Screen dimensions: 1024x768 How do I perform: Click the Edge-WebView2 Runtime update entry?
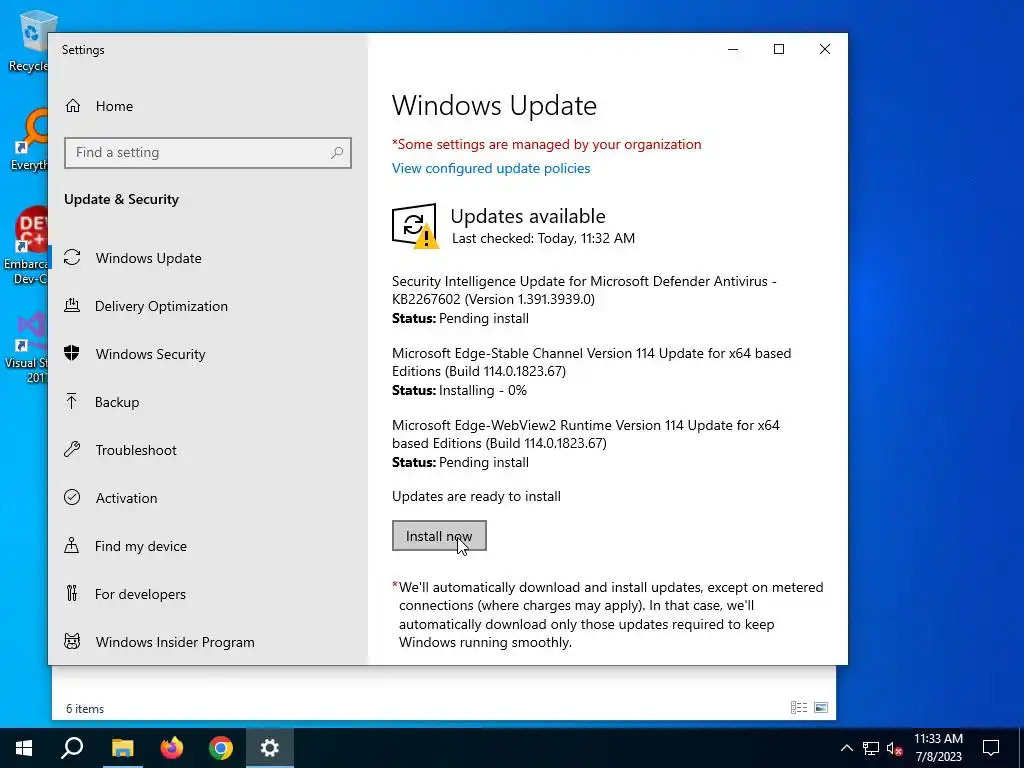pyautogui.click(x=586, y=443)
